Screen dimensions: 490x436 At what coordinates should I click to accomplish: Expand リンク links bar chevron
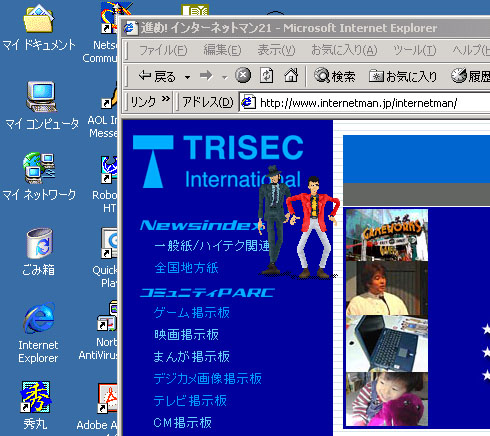pos(166,99)
